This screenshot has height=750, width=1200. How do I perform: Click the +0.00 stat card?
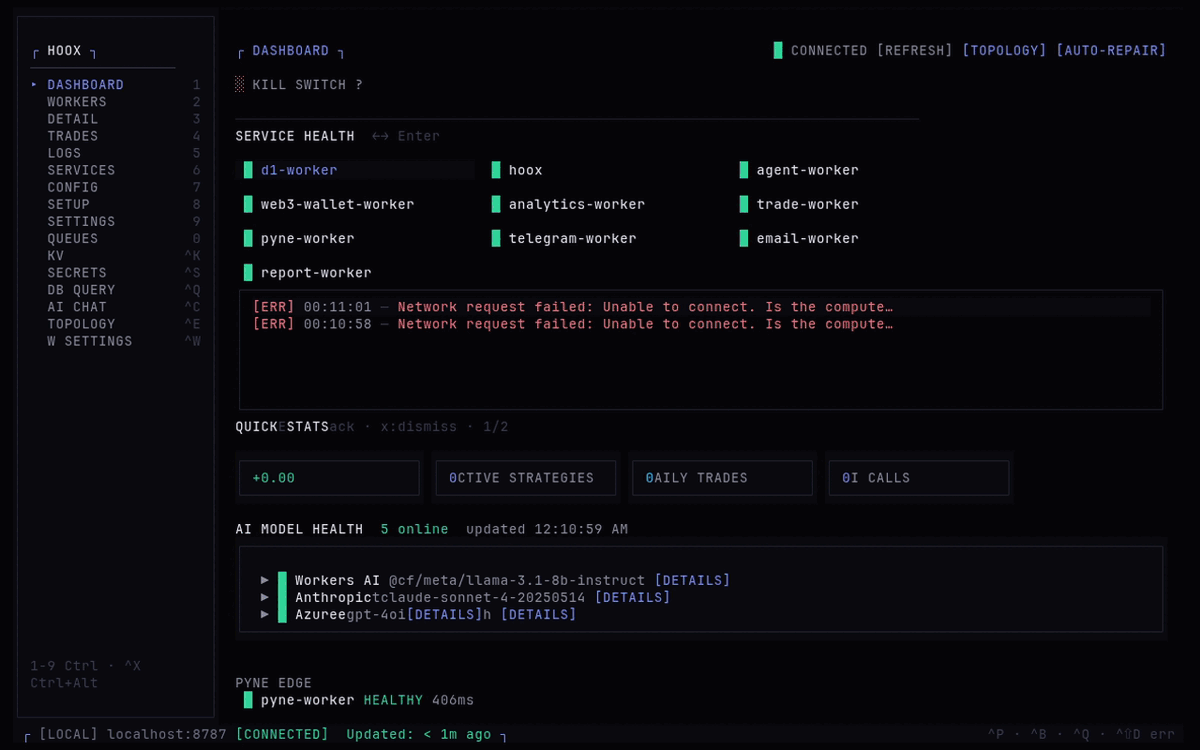coord(329,478)
